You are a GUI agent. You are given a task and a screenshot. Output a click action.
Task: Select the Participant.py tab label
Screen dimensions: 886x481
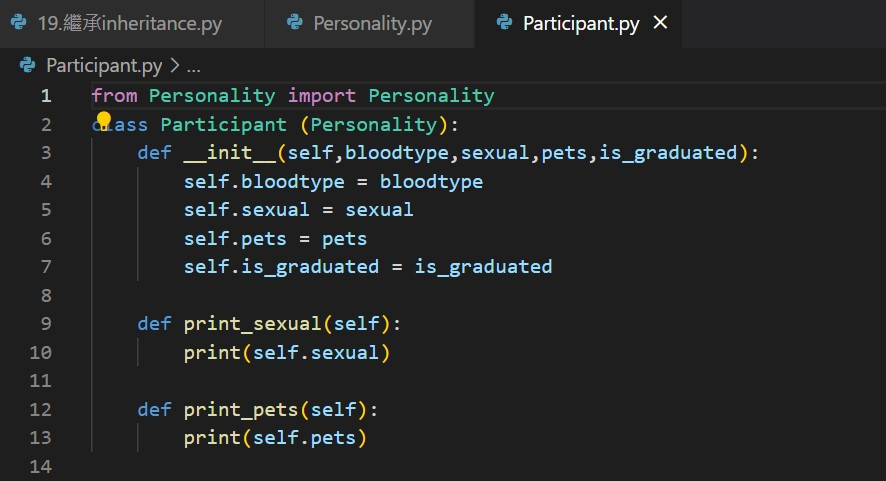pyautogui.click(x=581, y=23)
